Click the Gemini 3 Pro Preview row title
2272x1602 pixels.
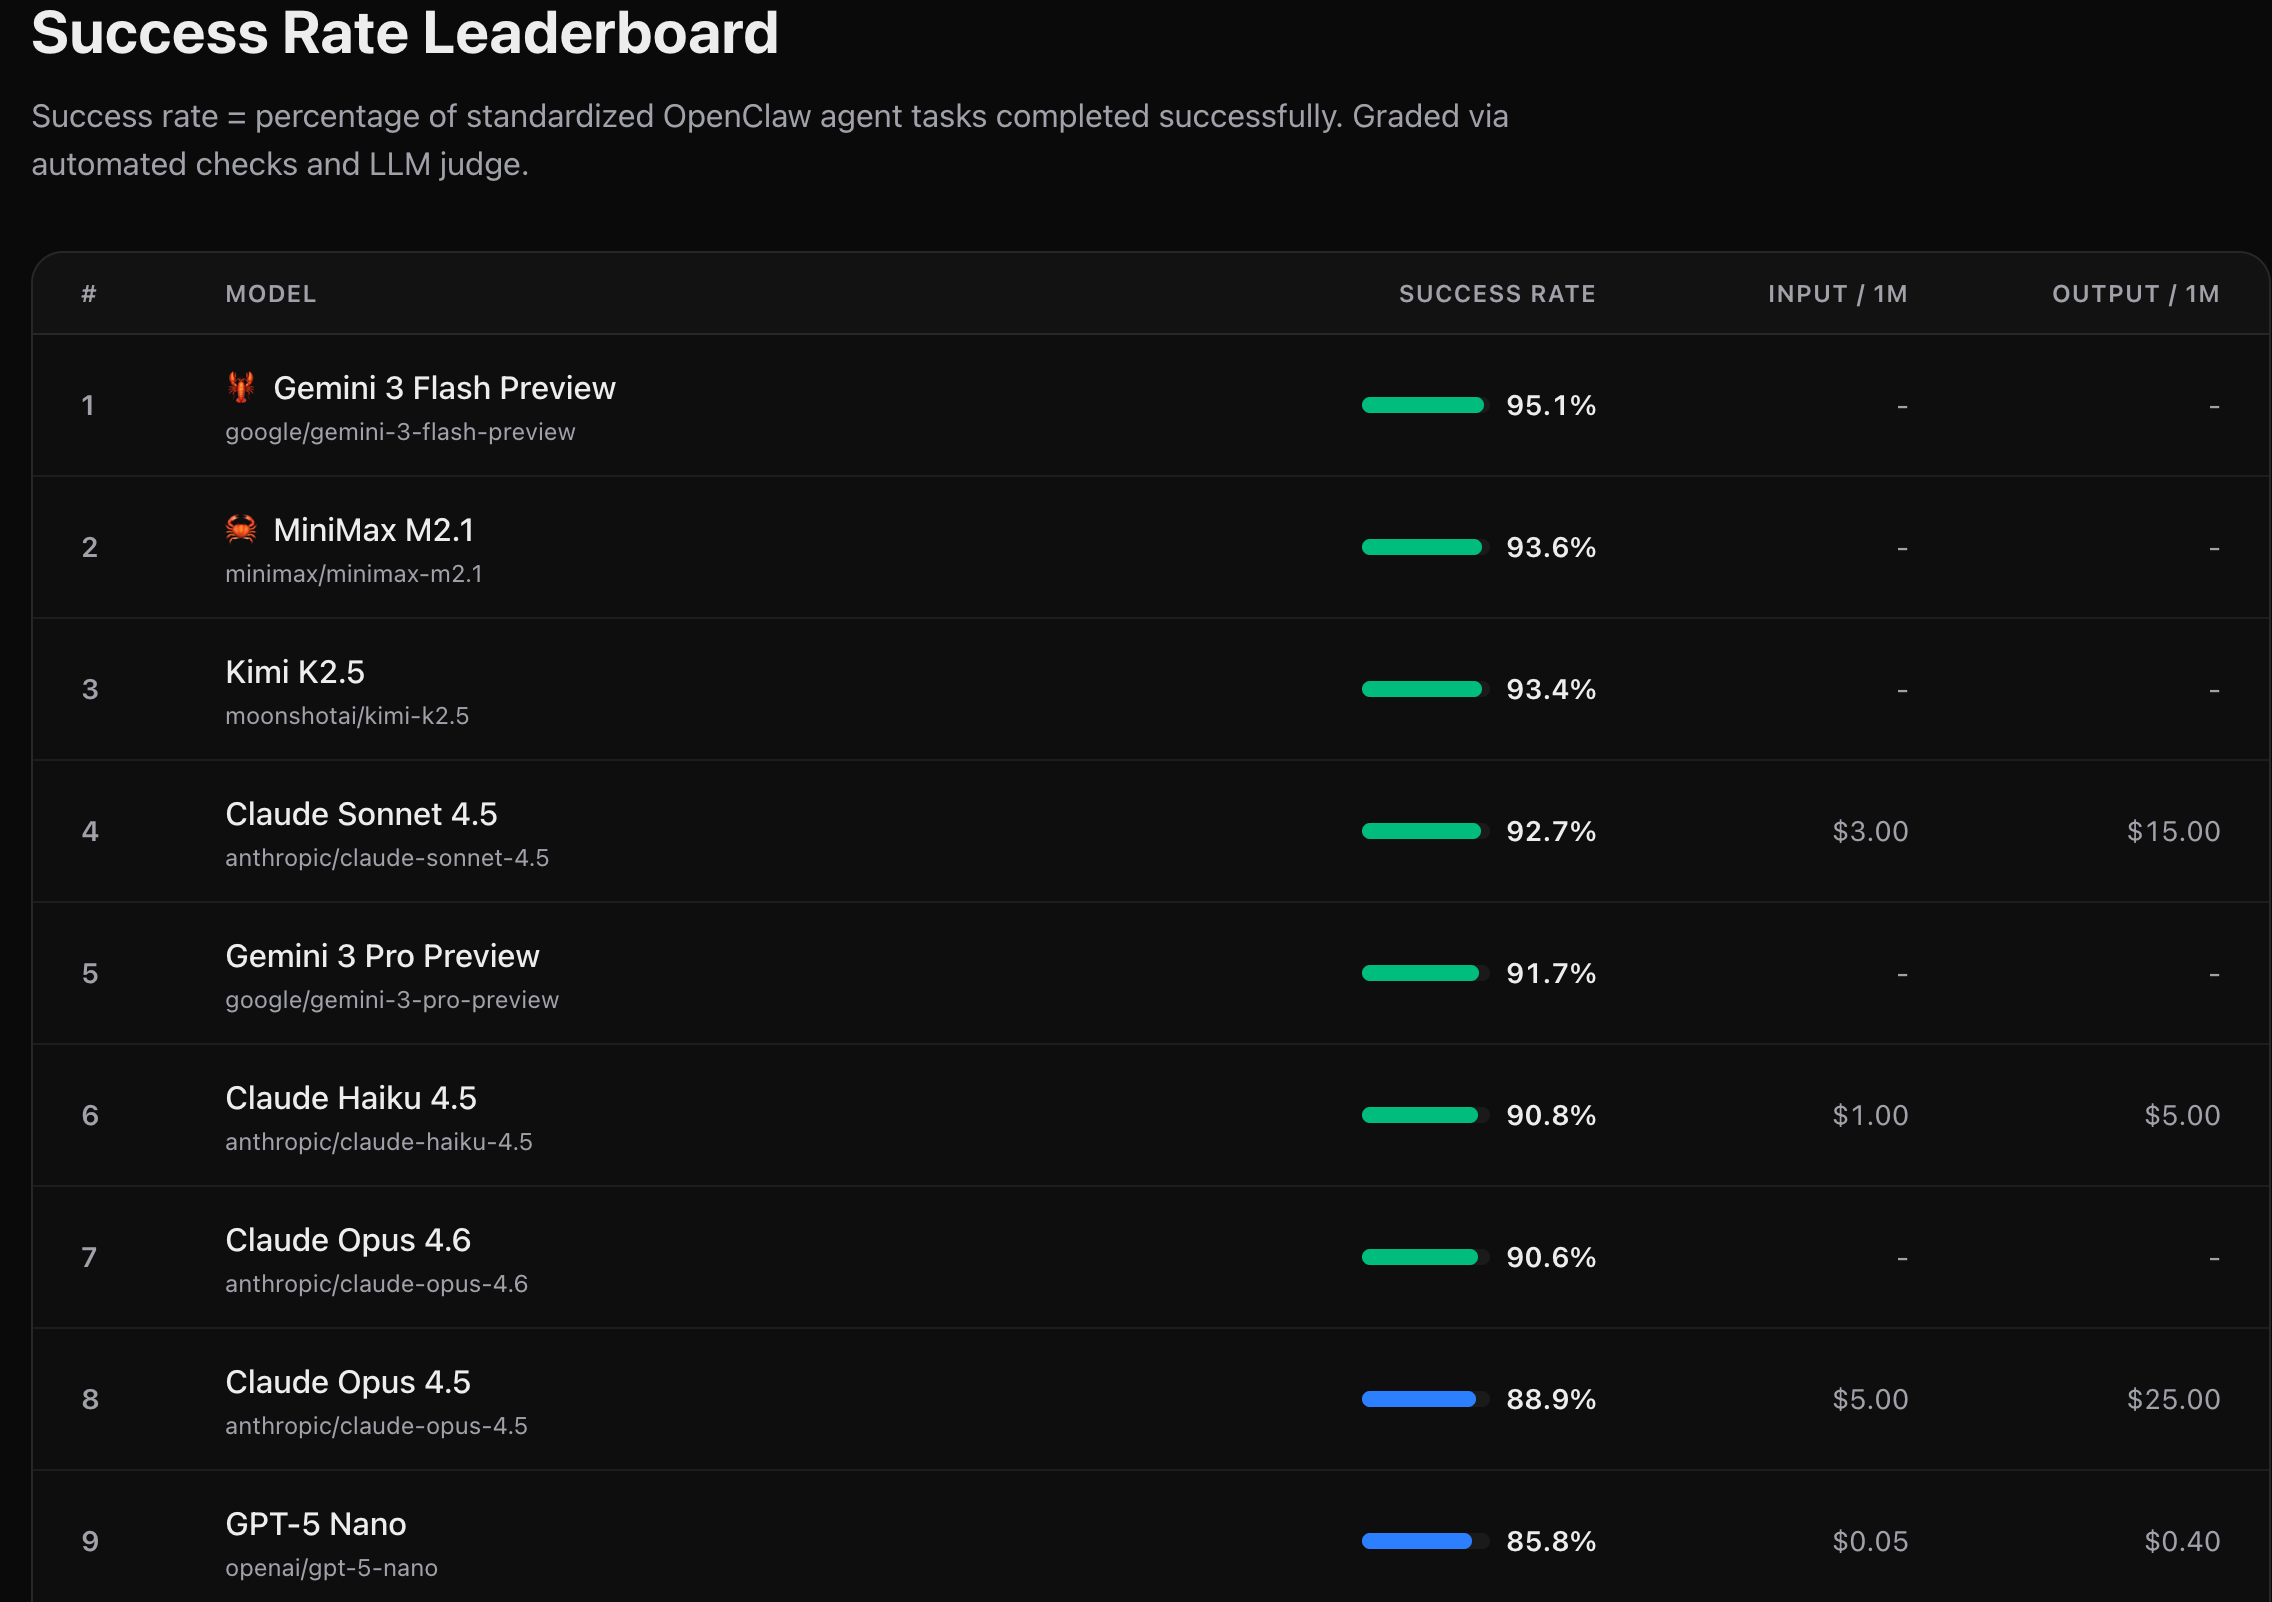[382, 956]
